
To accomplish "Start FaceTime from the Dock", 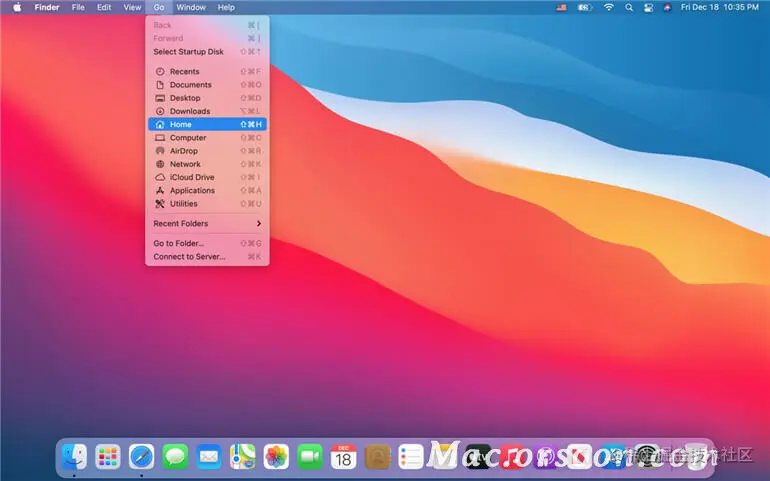I will 310,457.
